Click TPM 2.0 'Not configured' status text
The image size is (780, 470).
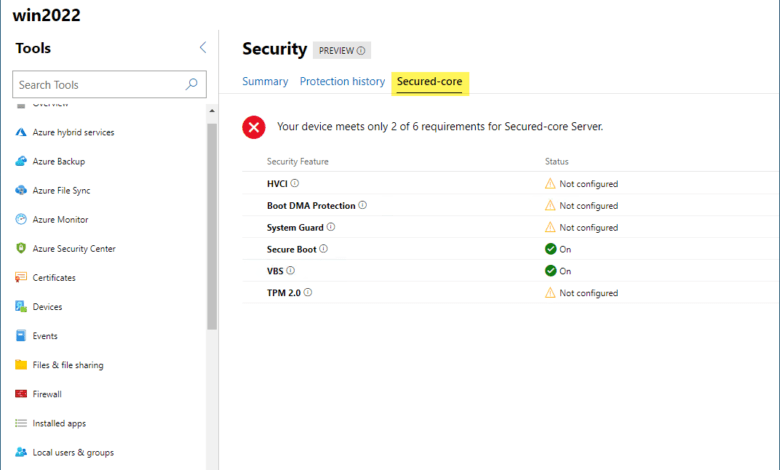[588, 293]
